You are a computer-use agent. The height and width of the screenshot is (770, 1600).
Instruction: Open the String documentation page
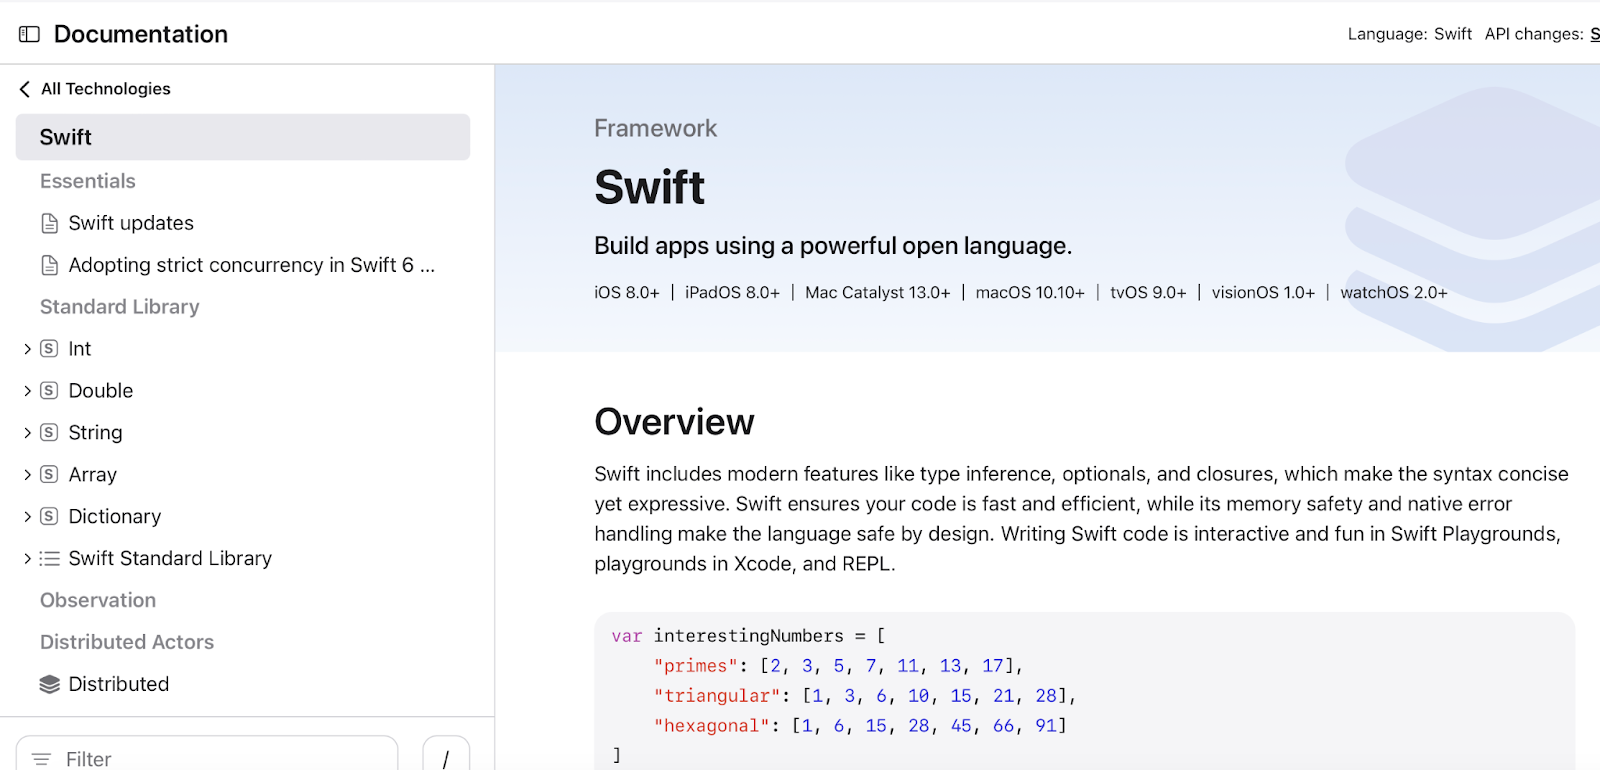tap(95, 433)
